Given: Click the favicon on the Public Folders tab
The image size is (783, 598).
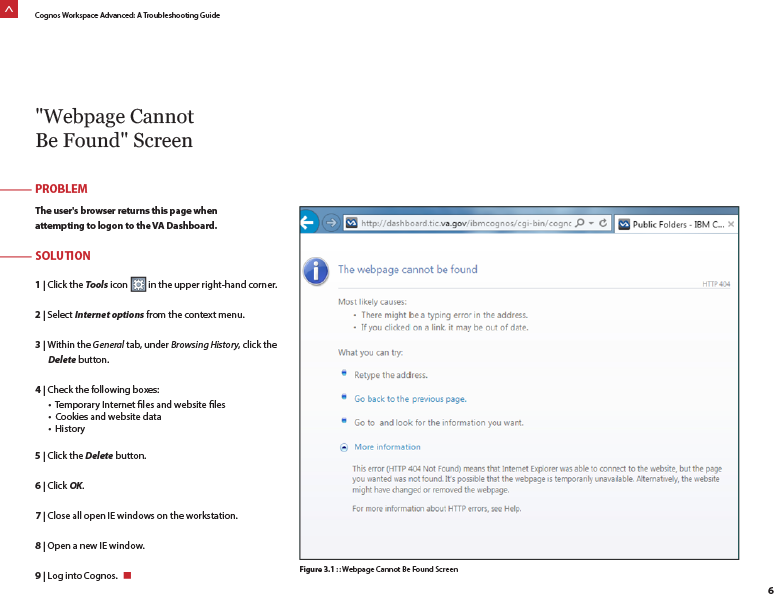Looking at the screenshot, I should point(624,225).
